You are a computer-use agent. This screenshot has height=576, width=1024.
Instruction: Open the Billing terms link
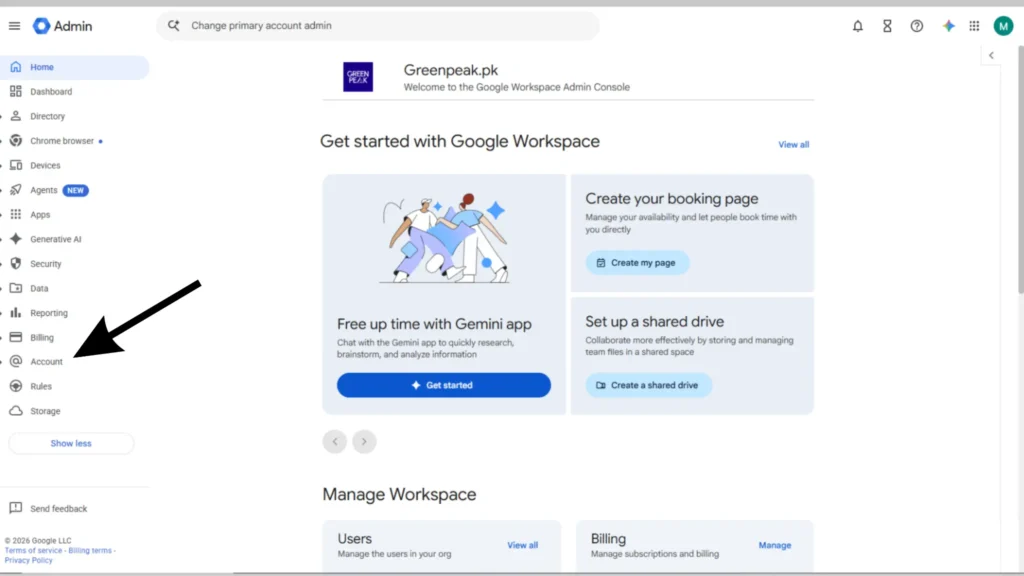tap(90, 551)
